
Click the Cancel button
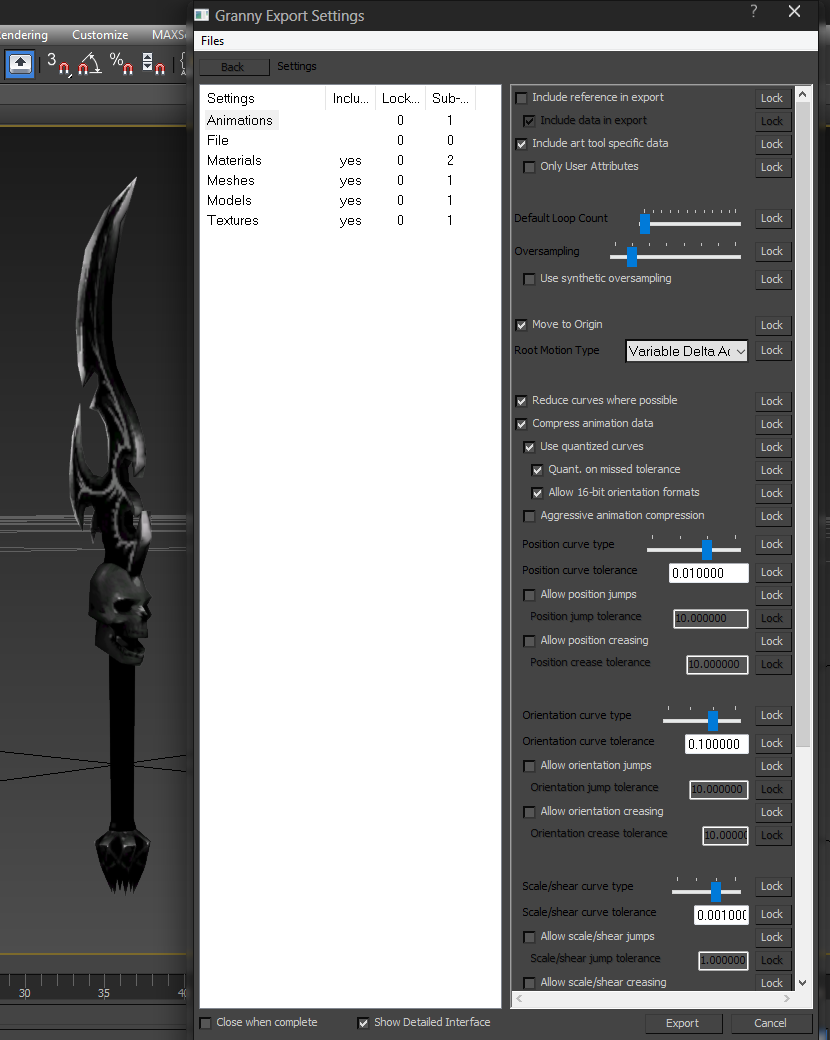point(771,1023)
